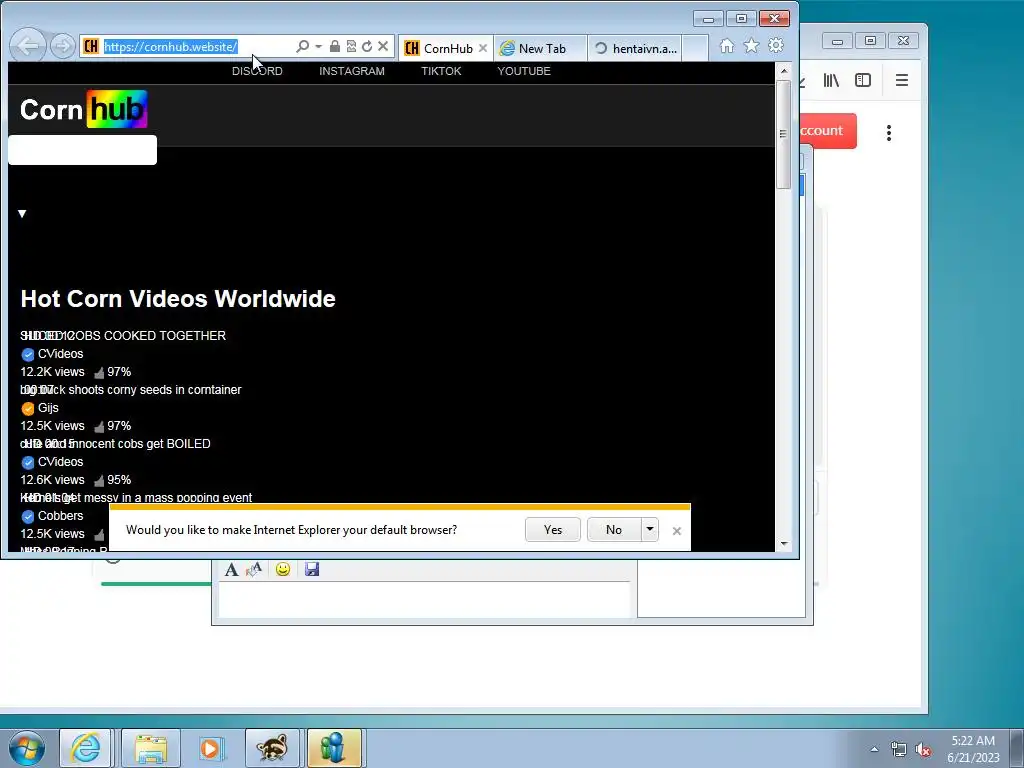Click the CH site favicon in the address bar

point(91,46)
